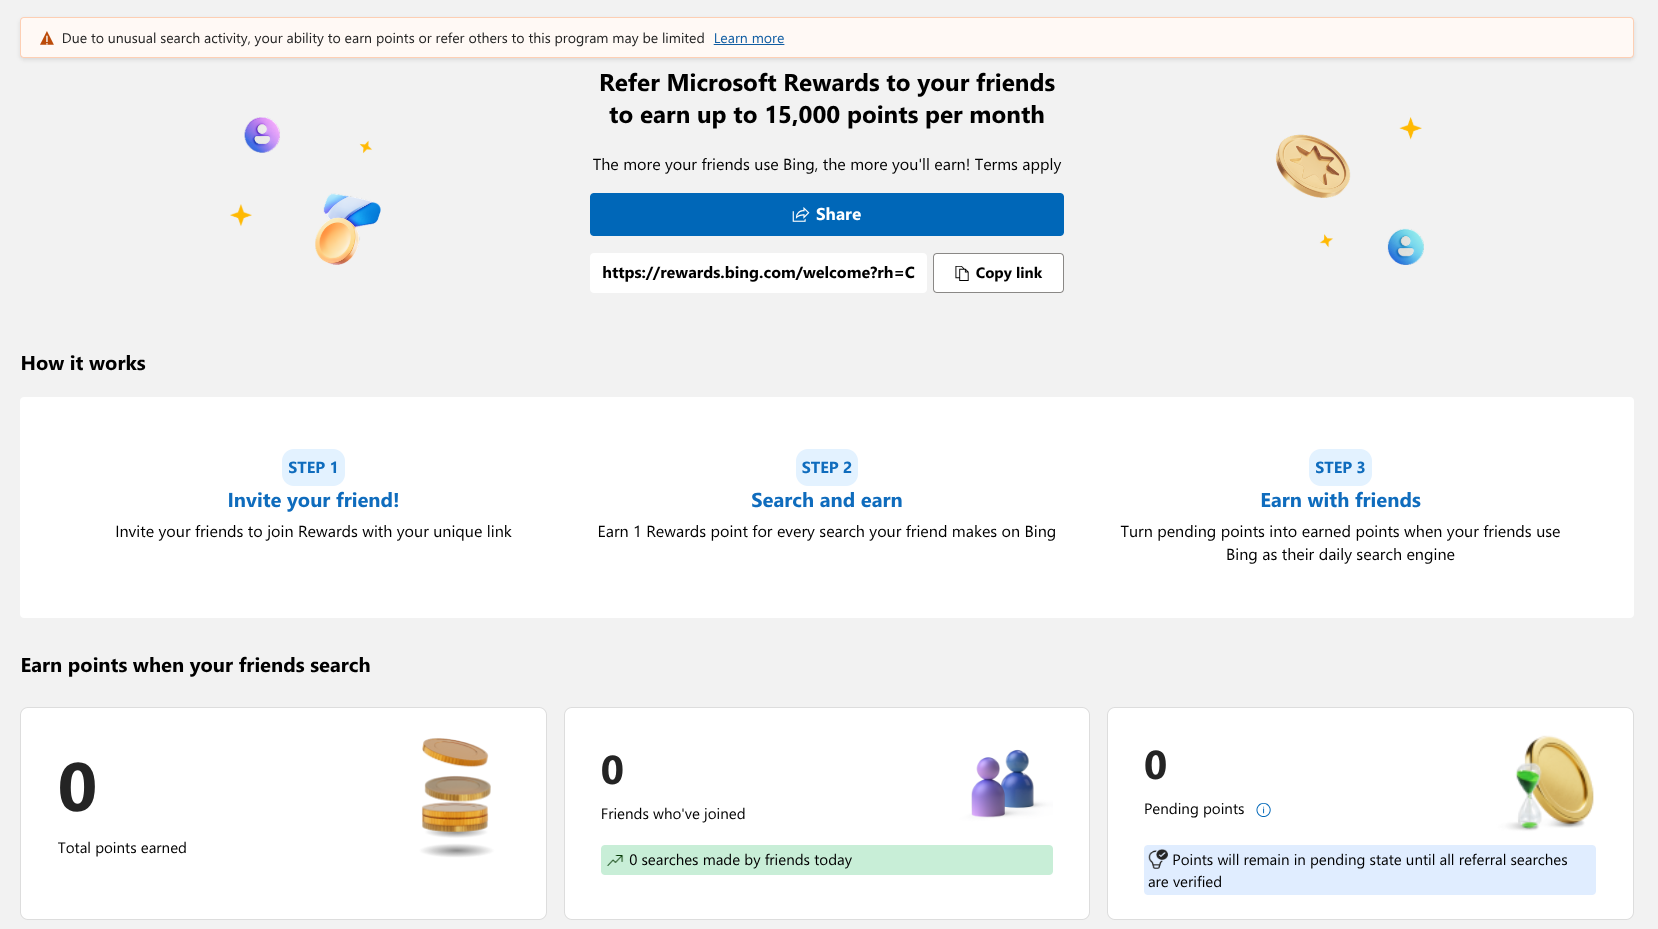Image resolution: width=1658 pixels, height=929 pixels.
Task: Click the lightbulb icon in the pending points note
Action: 1159,858
